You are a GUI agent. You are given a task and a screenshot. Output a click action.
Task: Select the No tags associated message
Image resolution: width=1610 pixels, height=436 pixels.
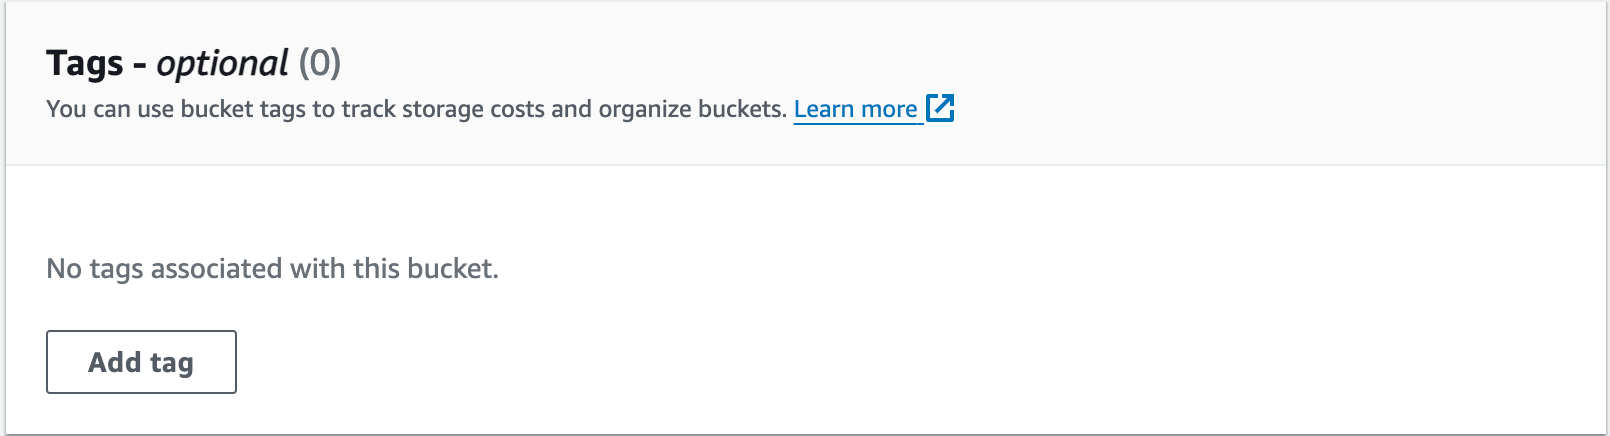click(272, 269)
